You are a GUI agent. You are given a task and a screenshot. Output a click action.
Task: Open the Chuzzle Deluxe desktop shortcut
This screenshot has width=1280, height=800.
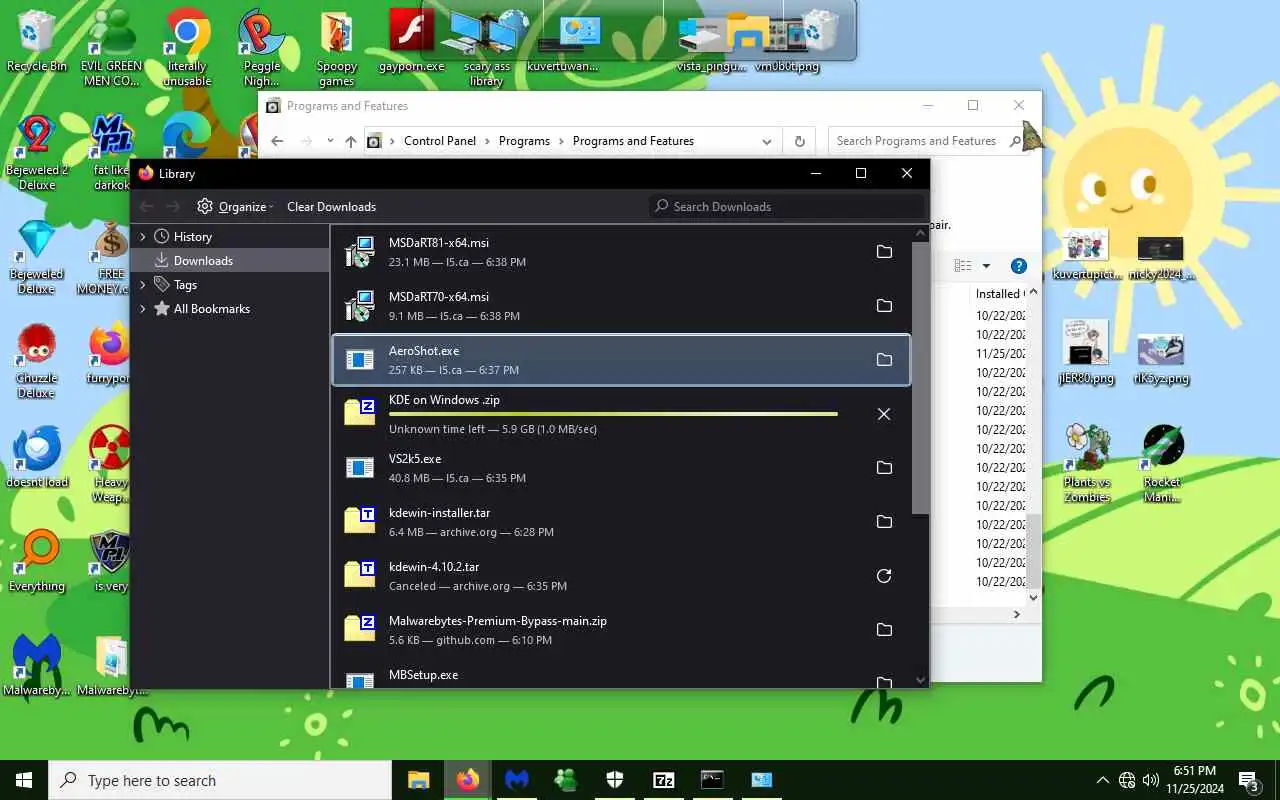pos(37,361)
